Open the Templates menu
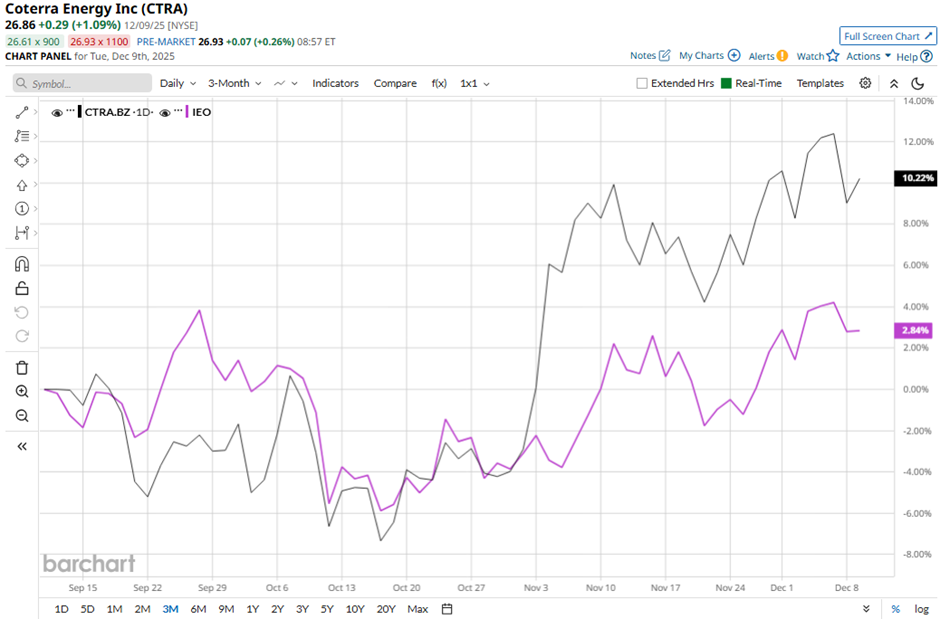The image size is (940, 619). (820, 83)
